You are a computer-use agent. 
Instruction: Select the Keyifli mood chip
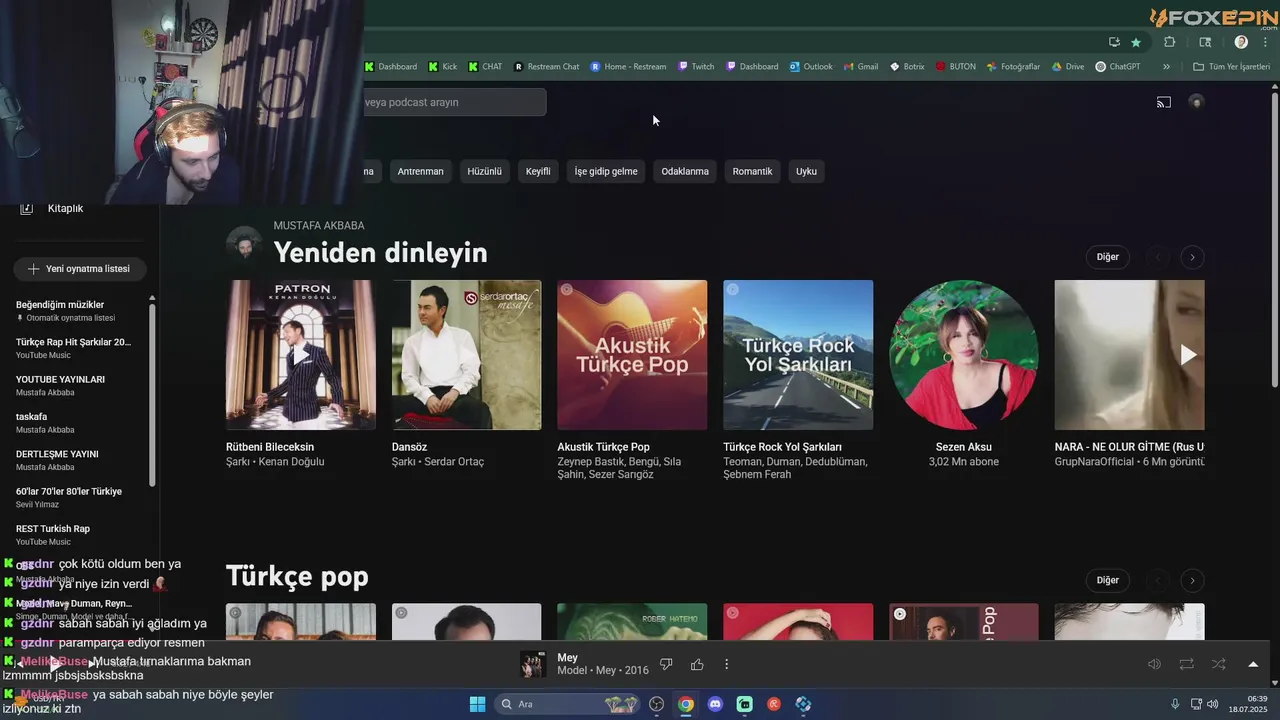(538, 171)
